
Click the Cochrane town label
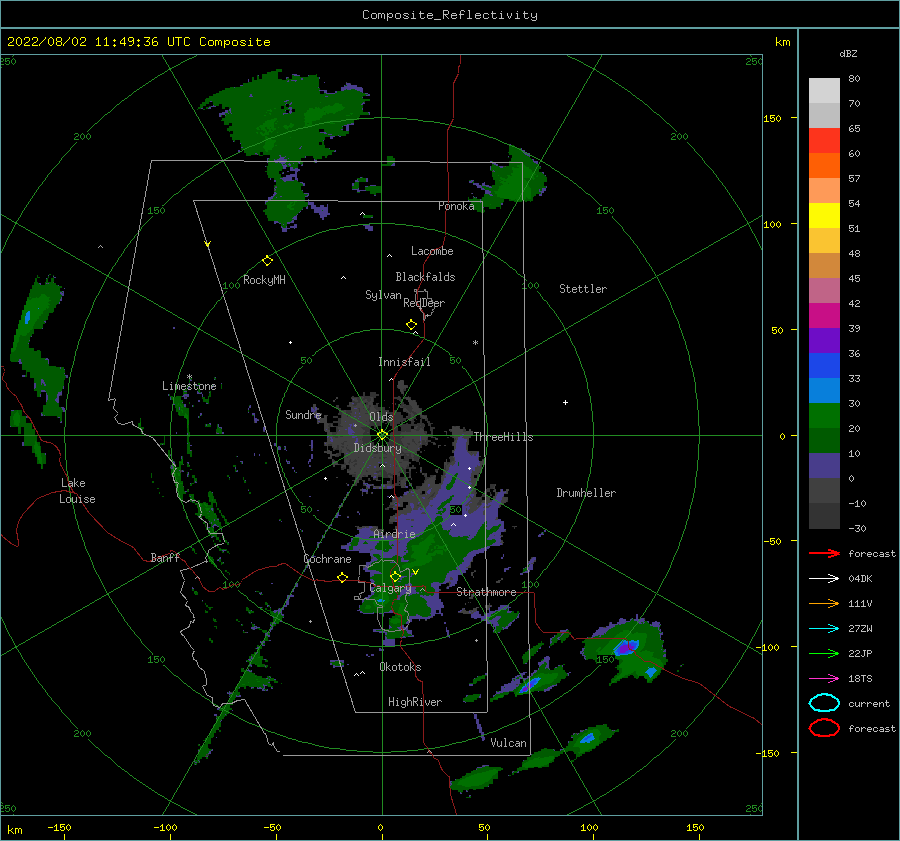(327, 559)
